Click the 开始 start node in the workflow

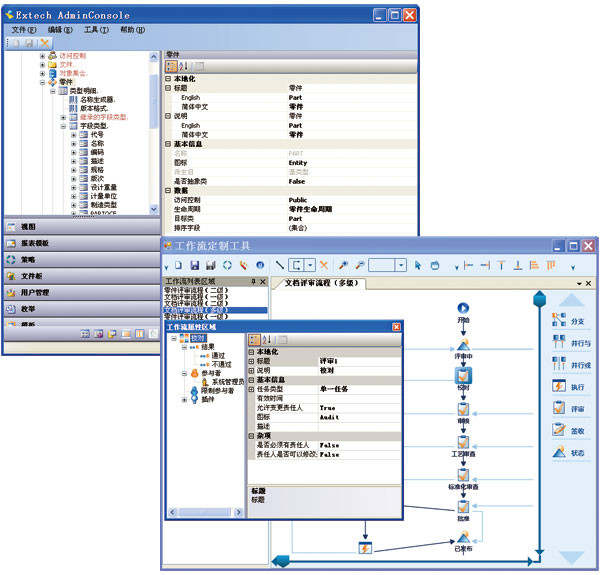463,308
